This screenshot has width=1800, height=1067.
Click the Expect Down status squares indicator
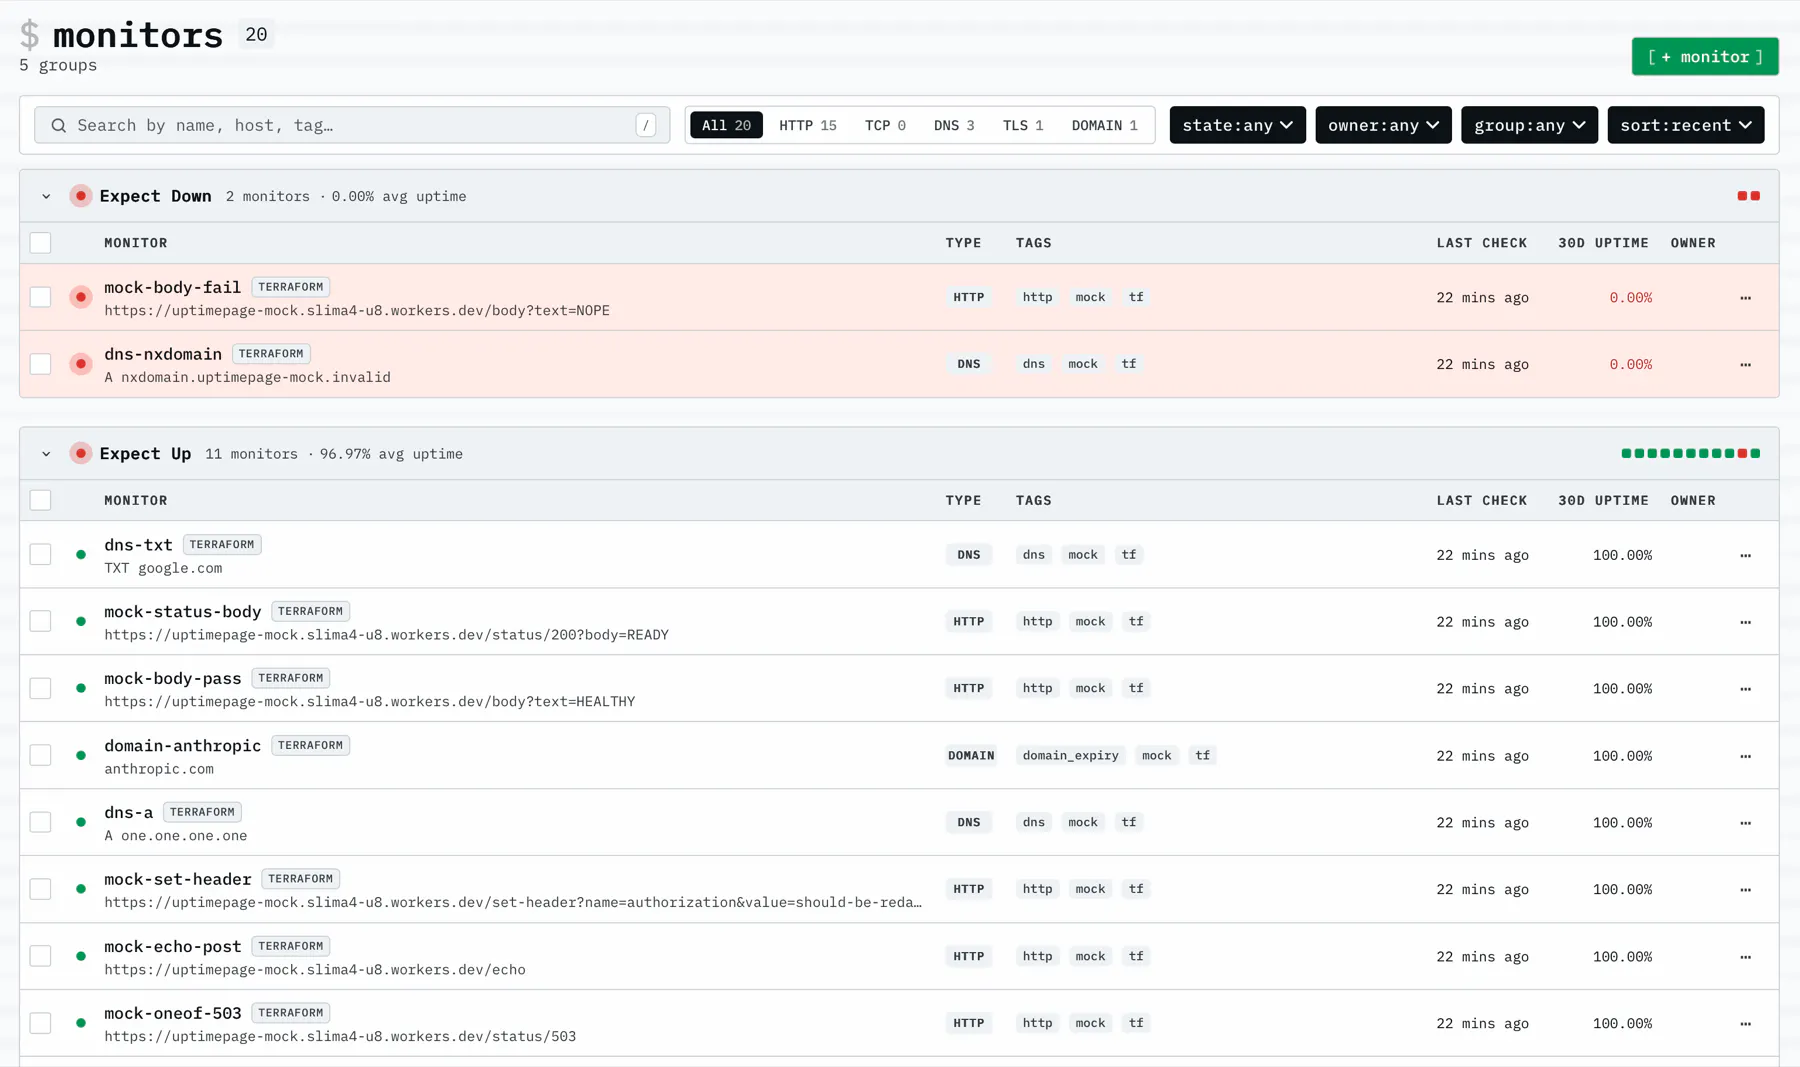[1749, 196]
